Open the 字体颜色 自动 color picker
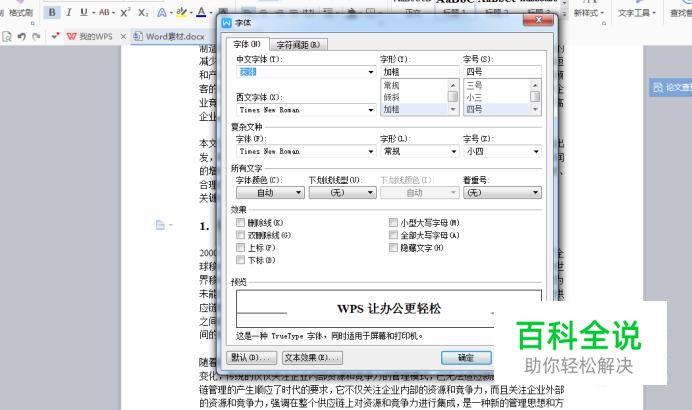 [270, 192]
